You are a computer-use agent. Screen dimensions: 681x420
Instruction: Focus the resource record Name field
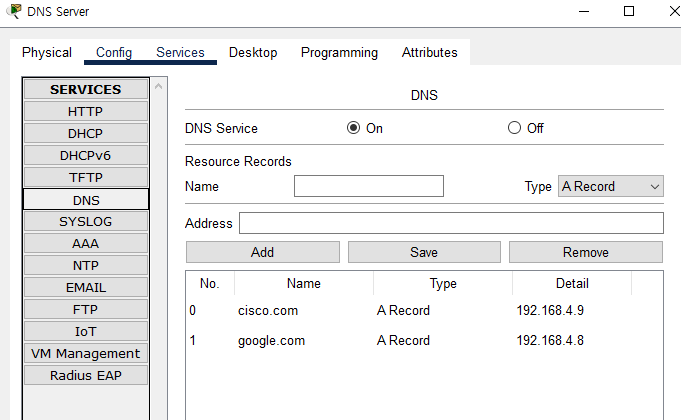pos(369,186)
